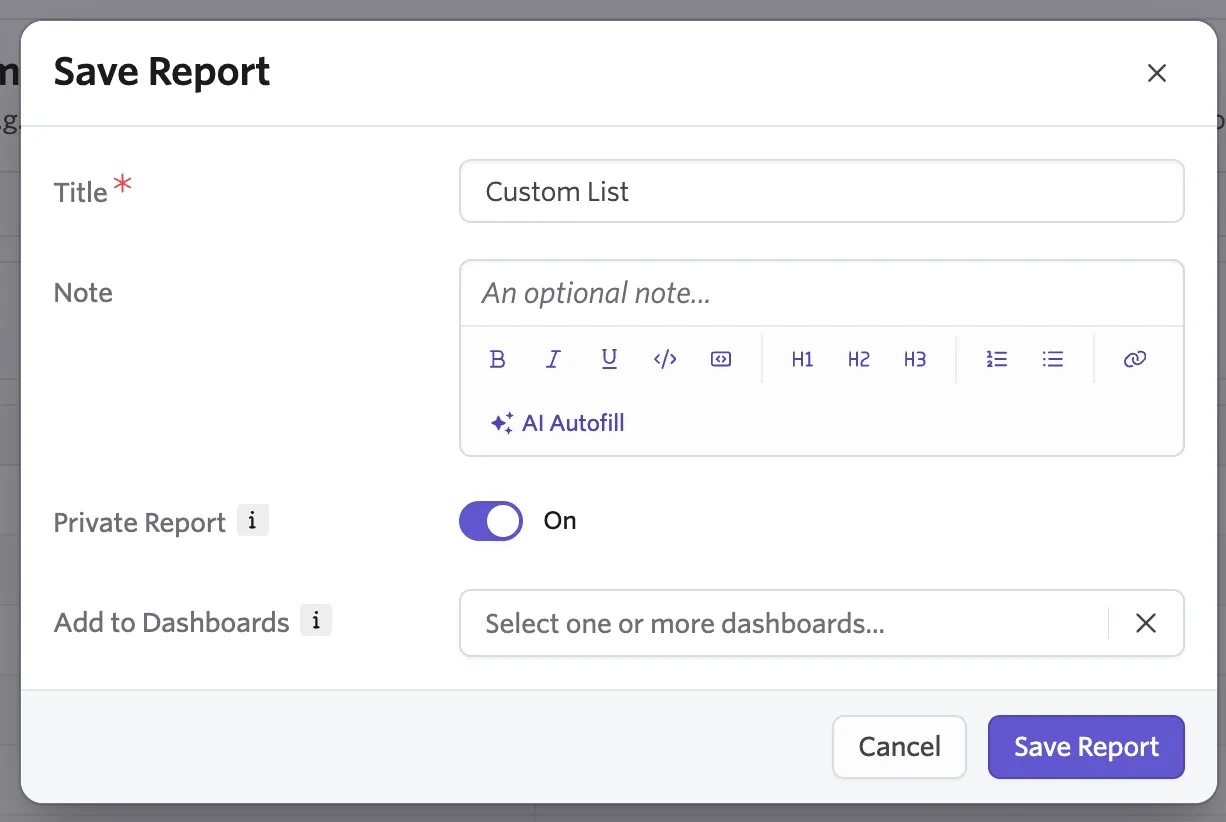Insert a numbered list in the note
This screenshot has width=1226, height=822.
pyautogui.click(x=996, y=359)
